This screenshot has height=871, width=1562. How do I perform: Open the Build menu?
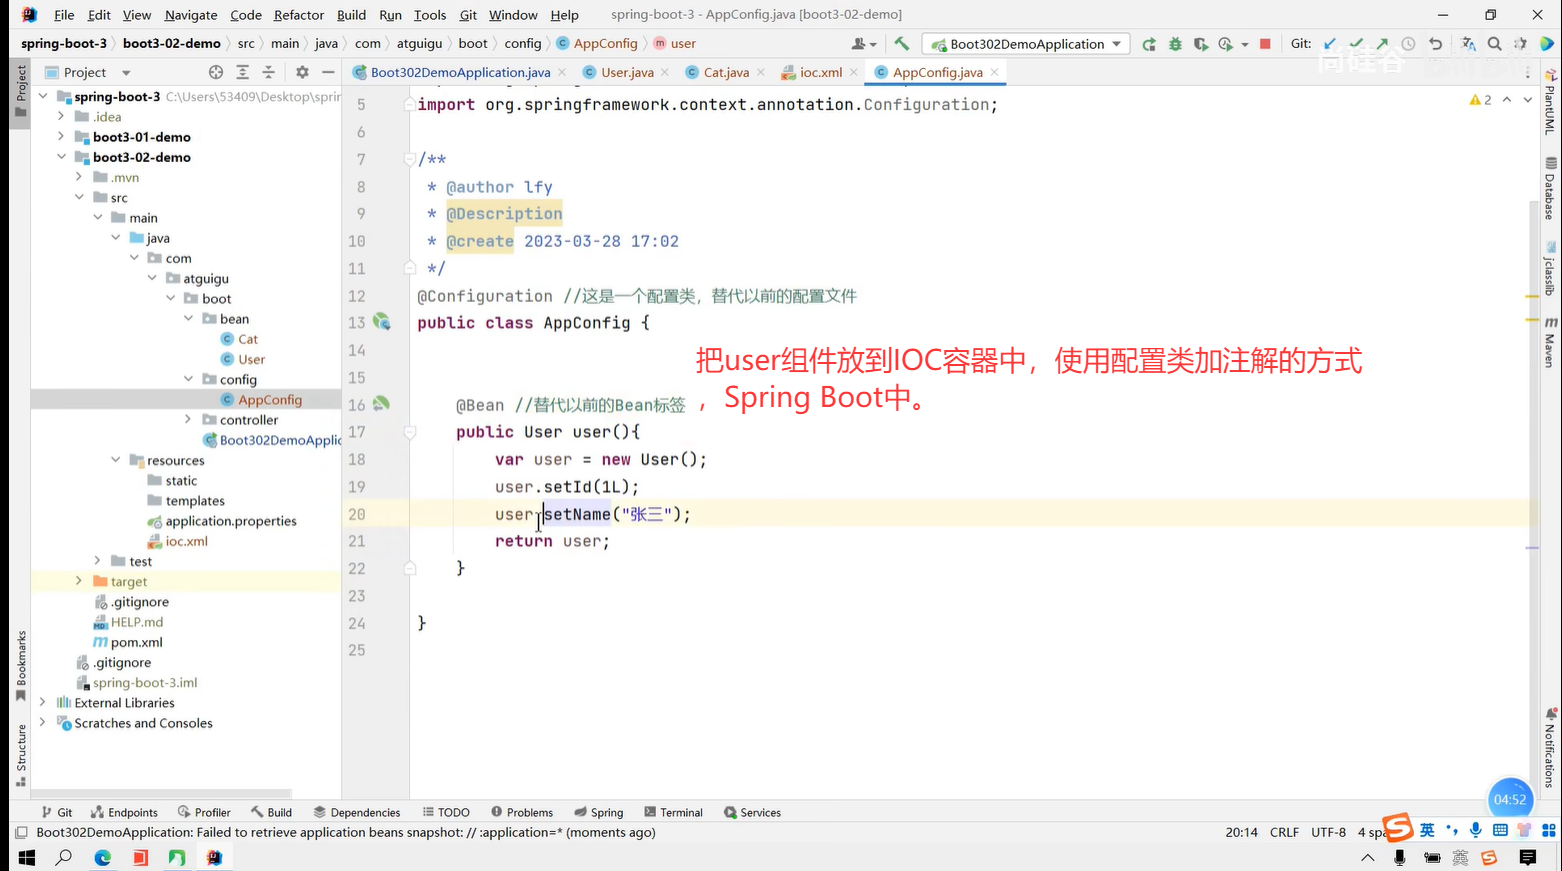[351, 15]
